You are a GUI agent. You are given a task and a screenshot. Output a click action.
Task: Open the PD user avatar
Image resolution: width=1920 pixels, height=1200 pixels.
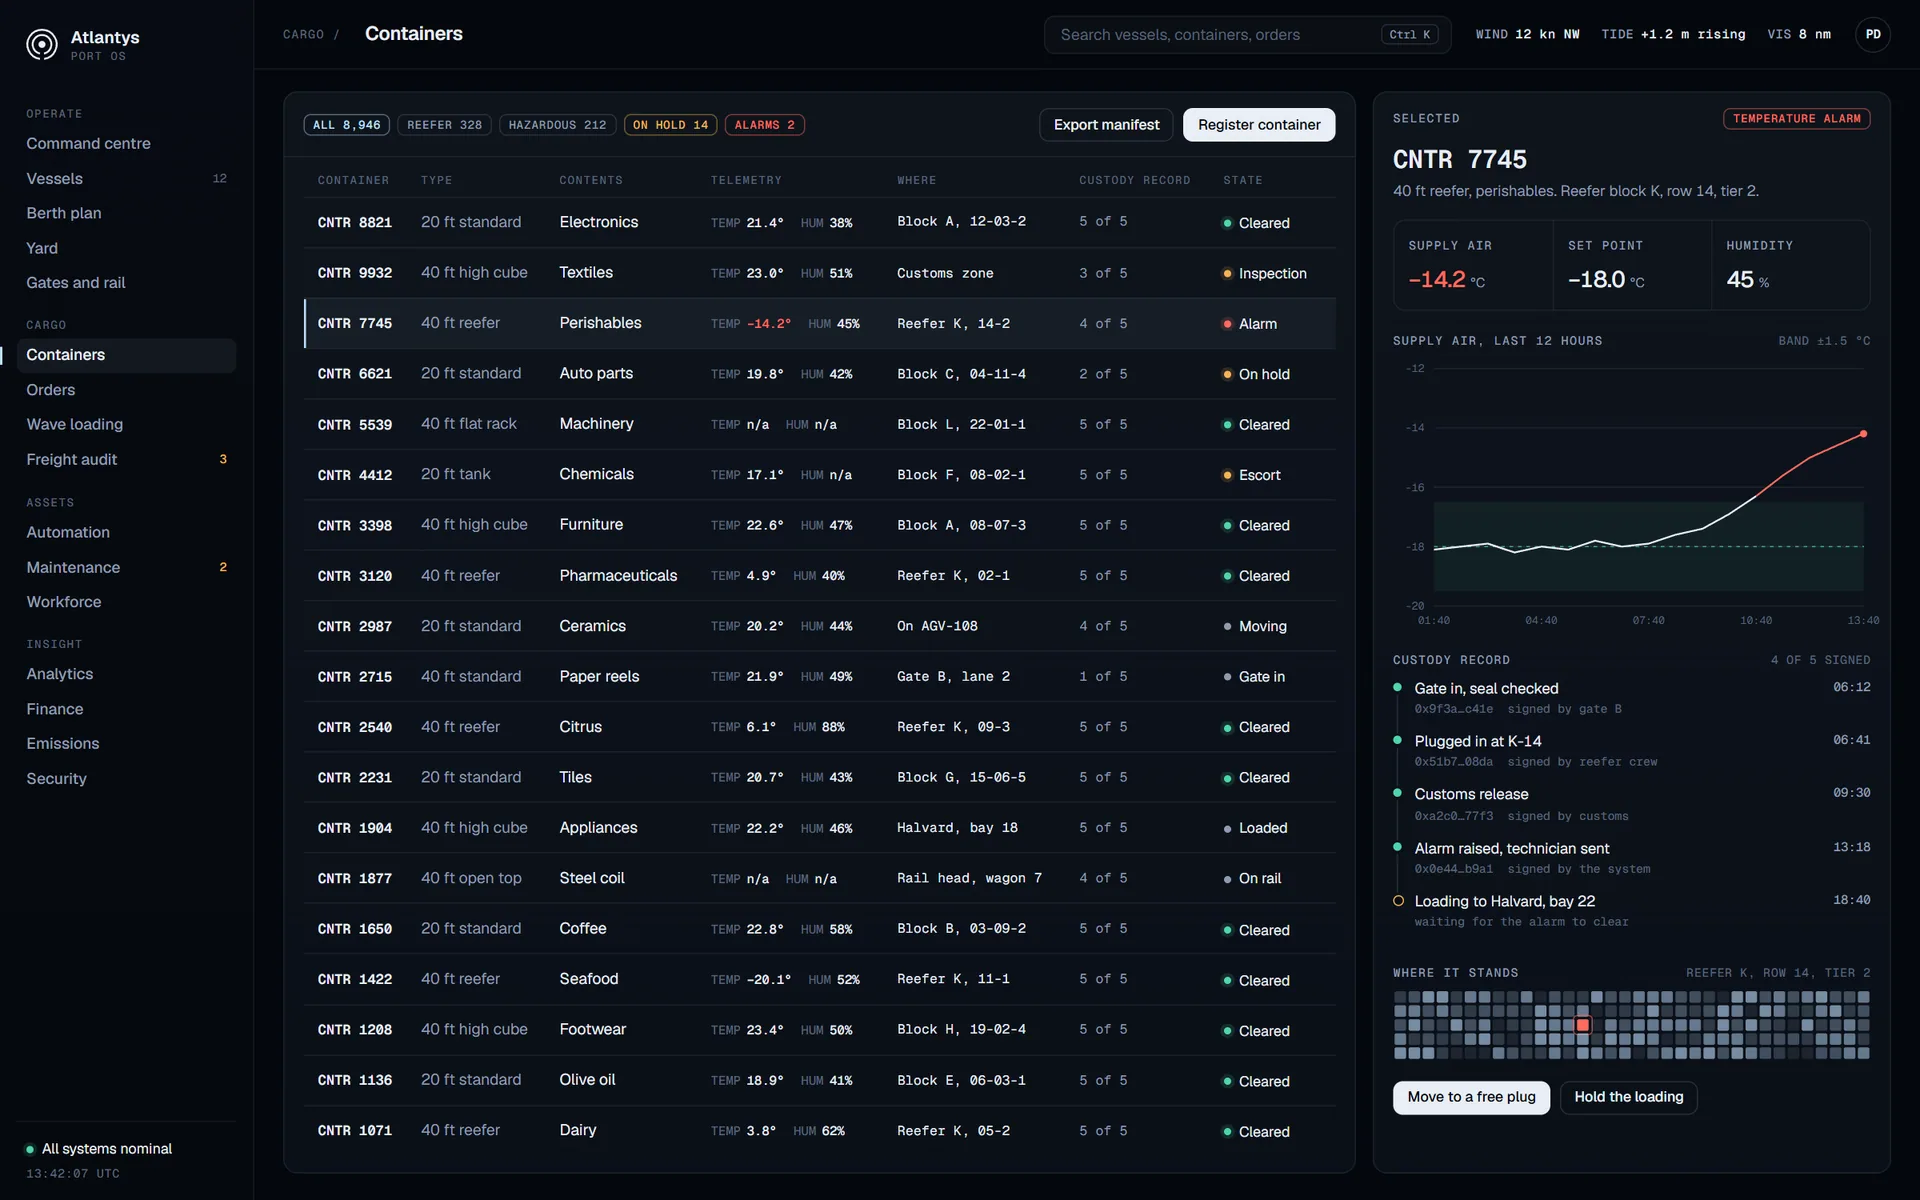point(1872,35)
